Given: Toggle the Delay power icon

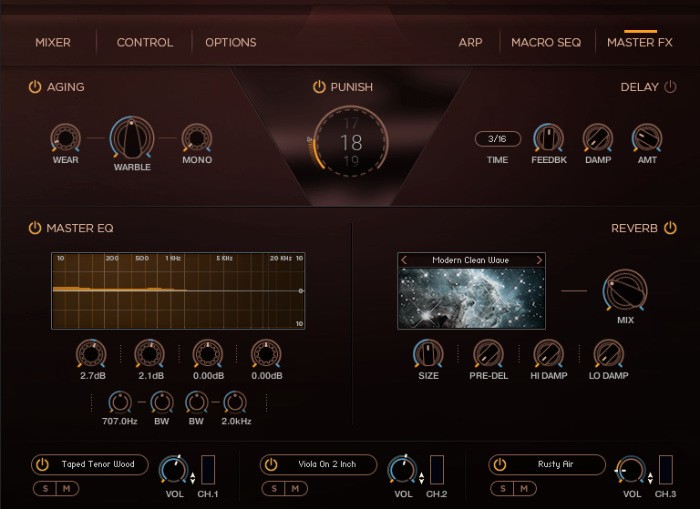Looking at the screenshot, I should pos(670,87).
